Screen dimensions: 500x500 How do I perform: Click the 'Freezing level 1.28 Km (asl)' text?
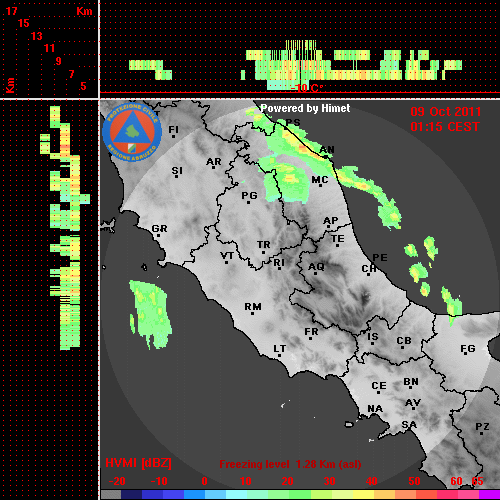290,464
